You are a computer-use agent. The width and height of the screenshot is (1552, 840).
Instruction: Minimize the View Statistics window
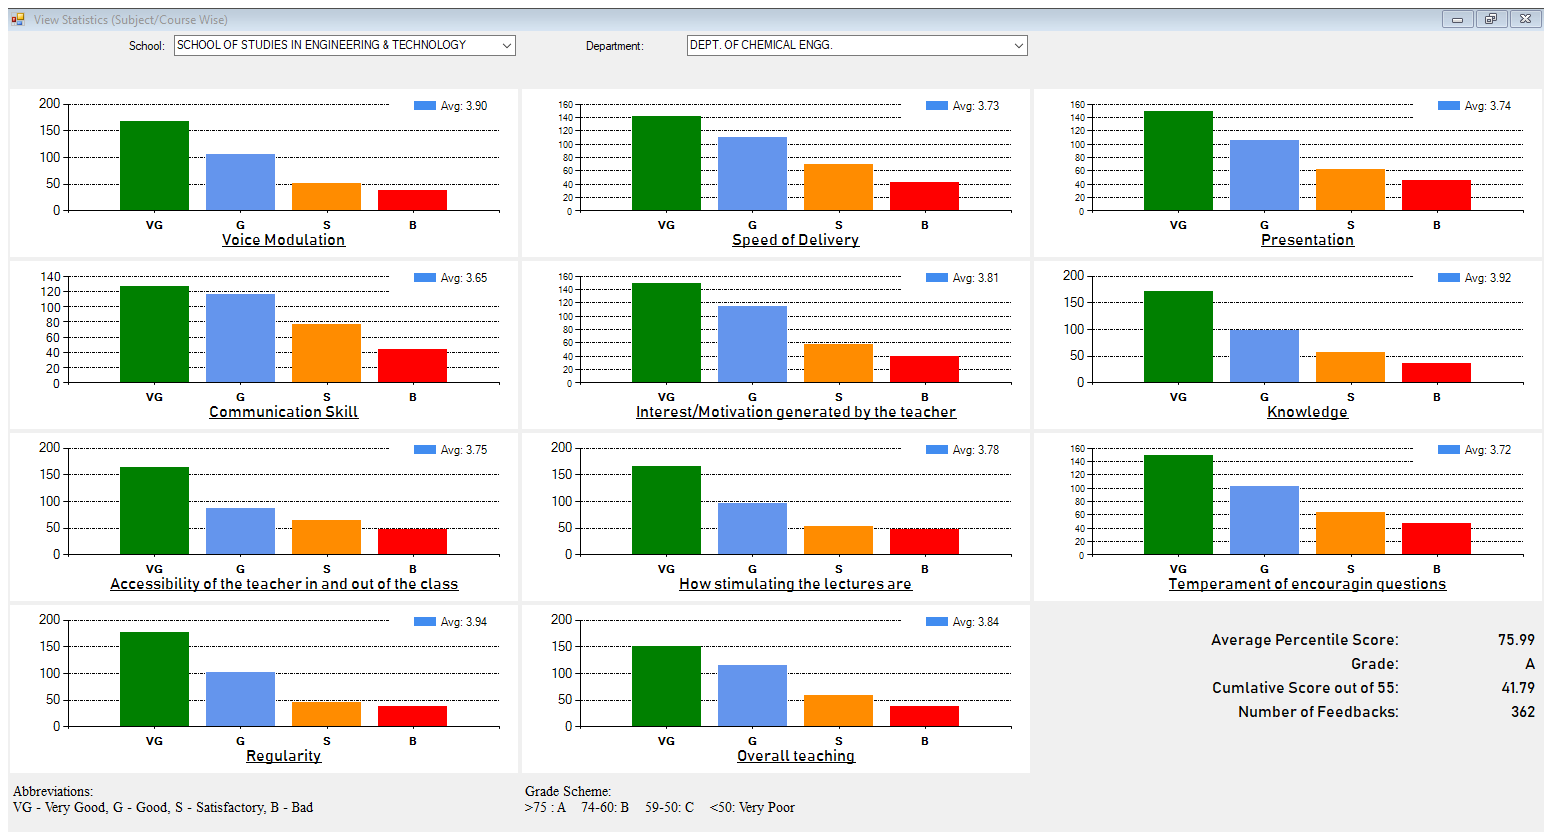tap(1457, 19)
